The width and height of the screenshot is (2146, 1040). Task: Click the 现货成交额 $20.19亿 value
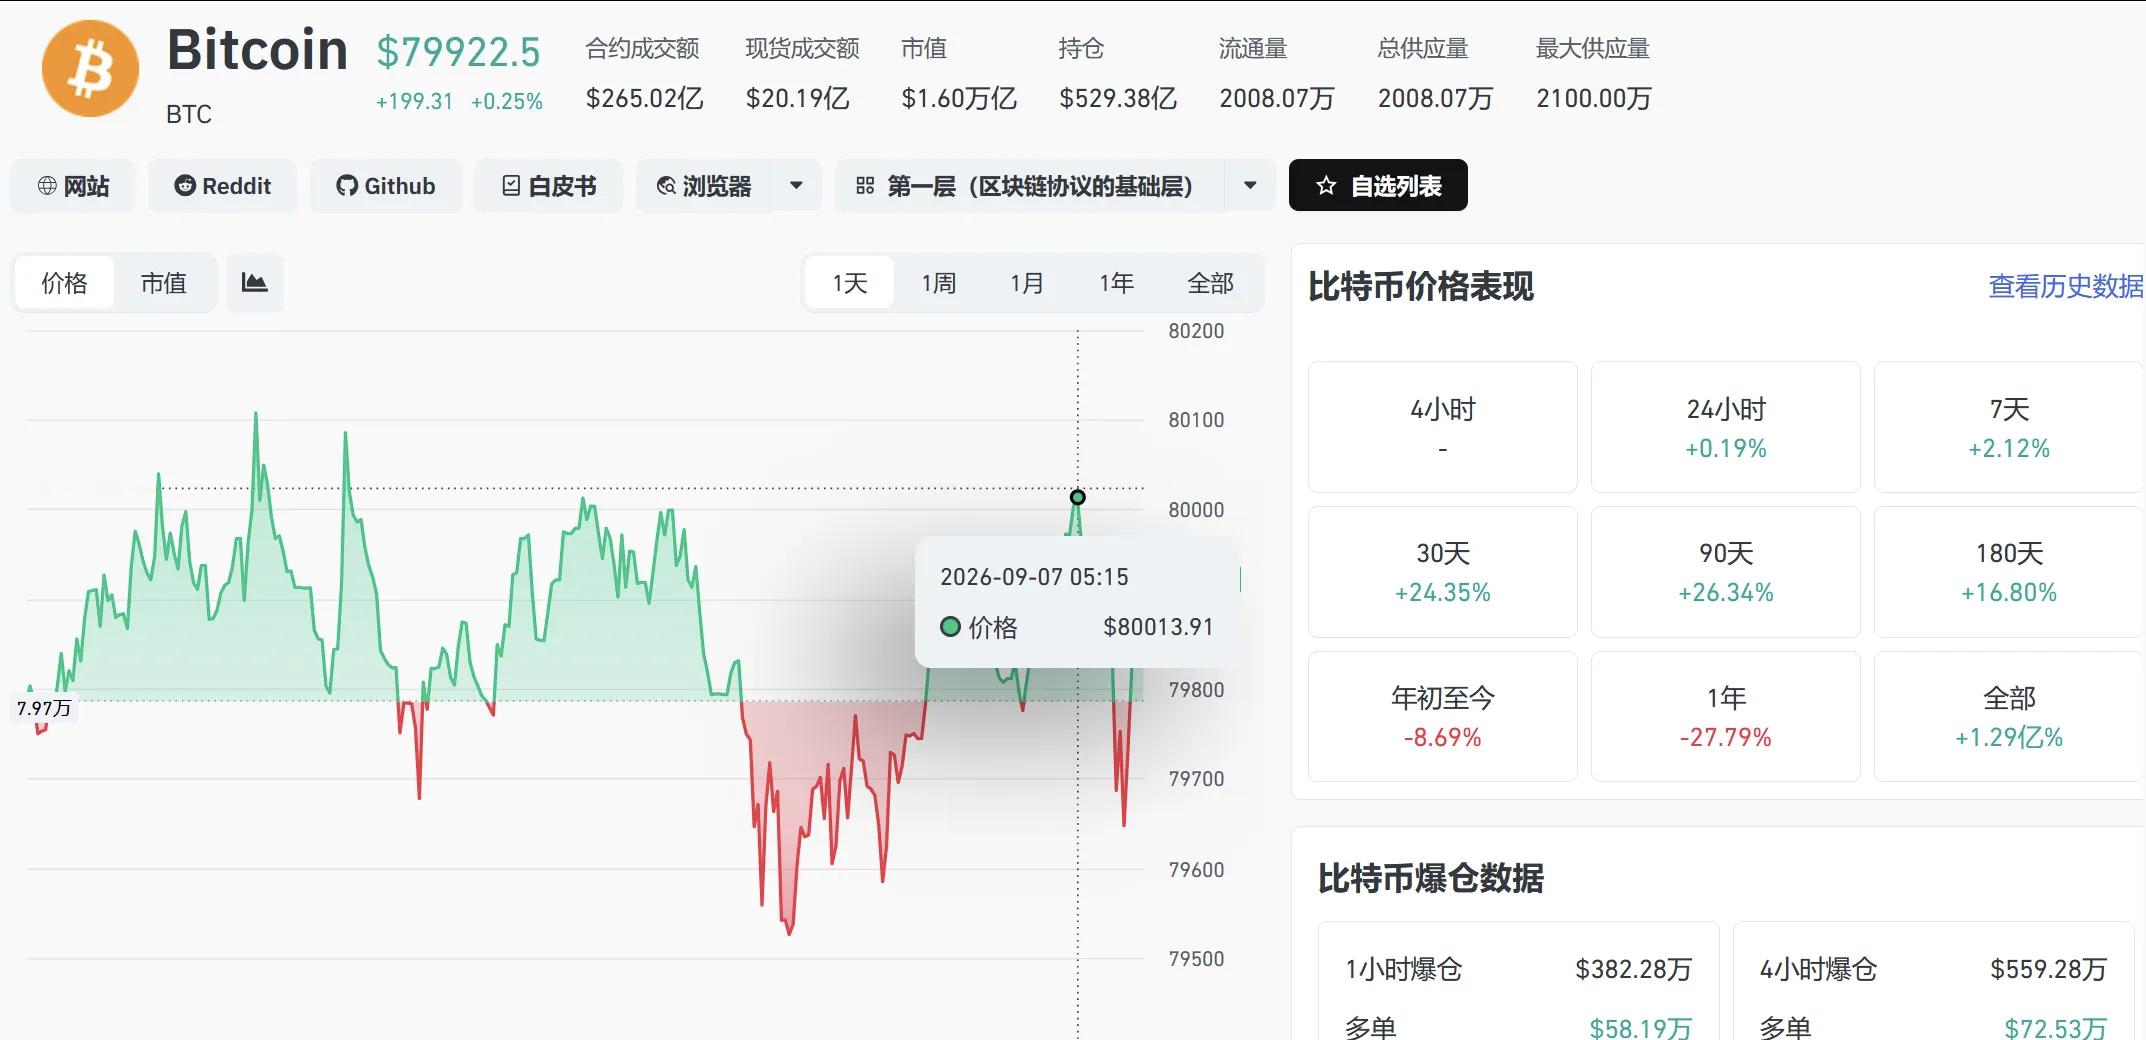(x=798, y=98)
